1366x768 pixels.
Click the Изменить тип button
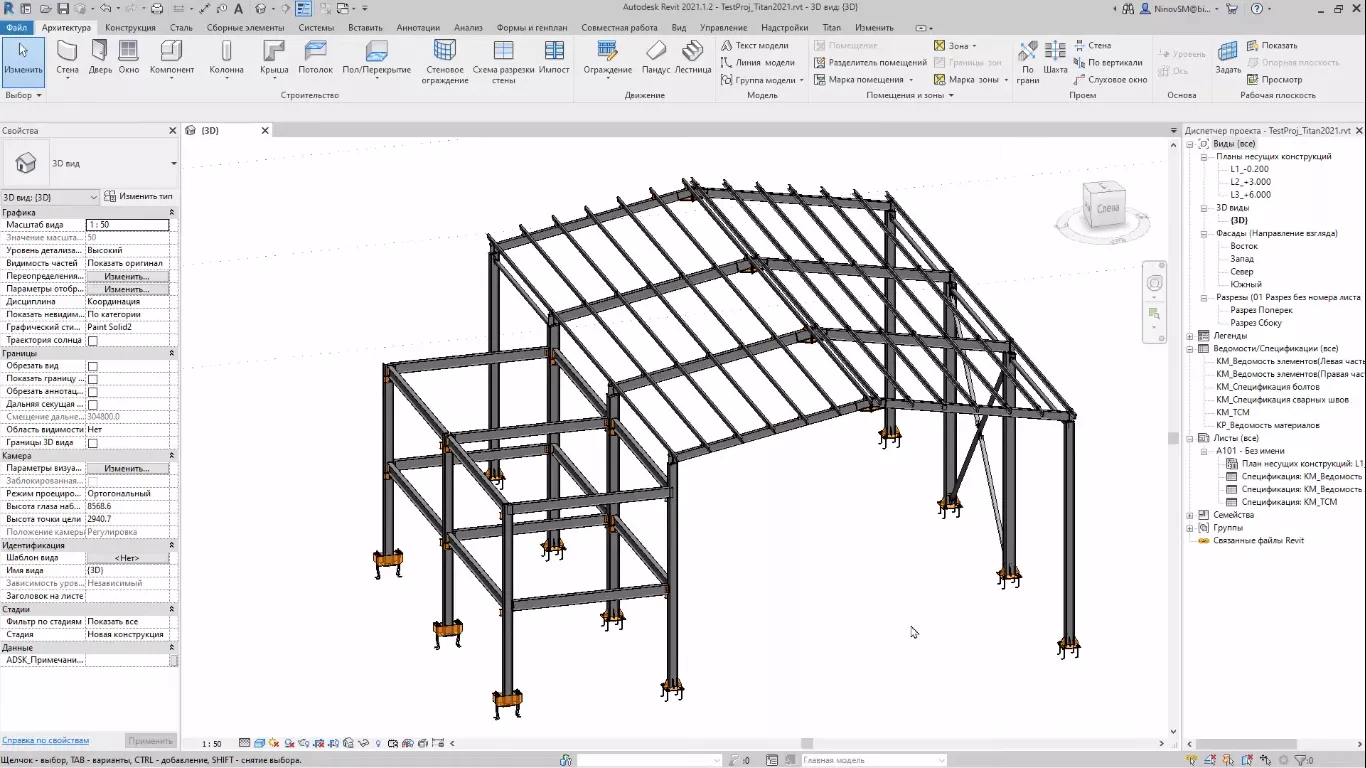point(137,196)
